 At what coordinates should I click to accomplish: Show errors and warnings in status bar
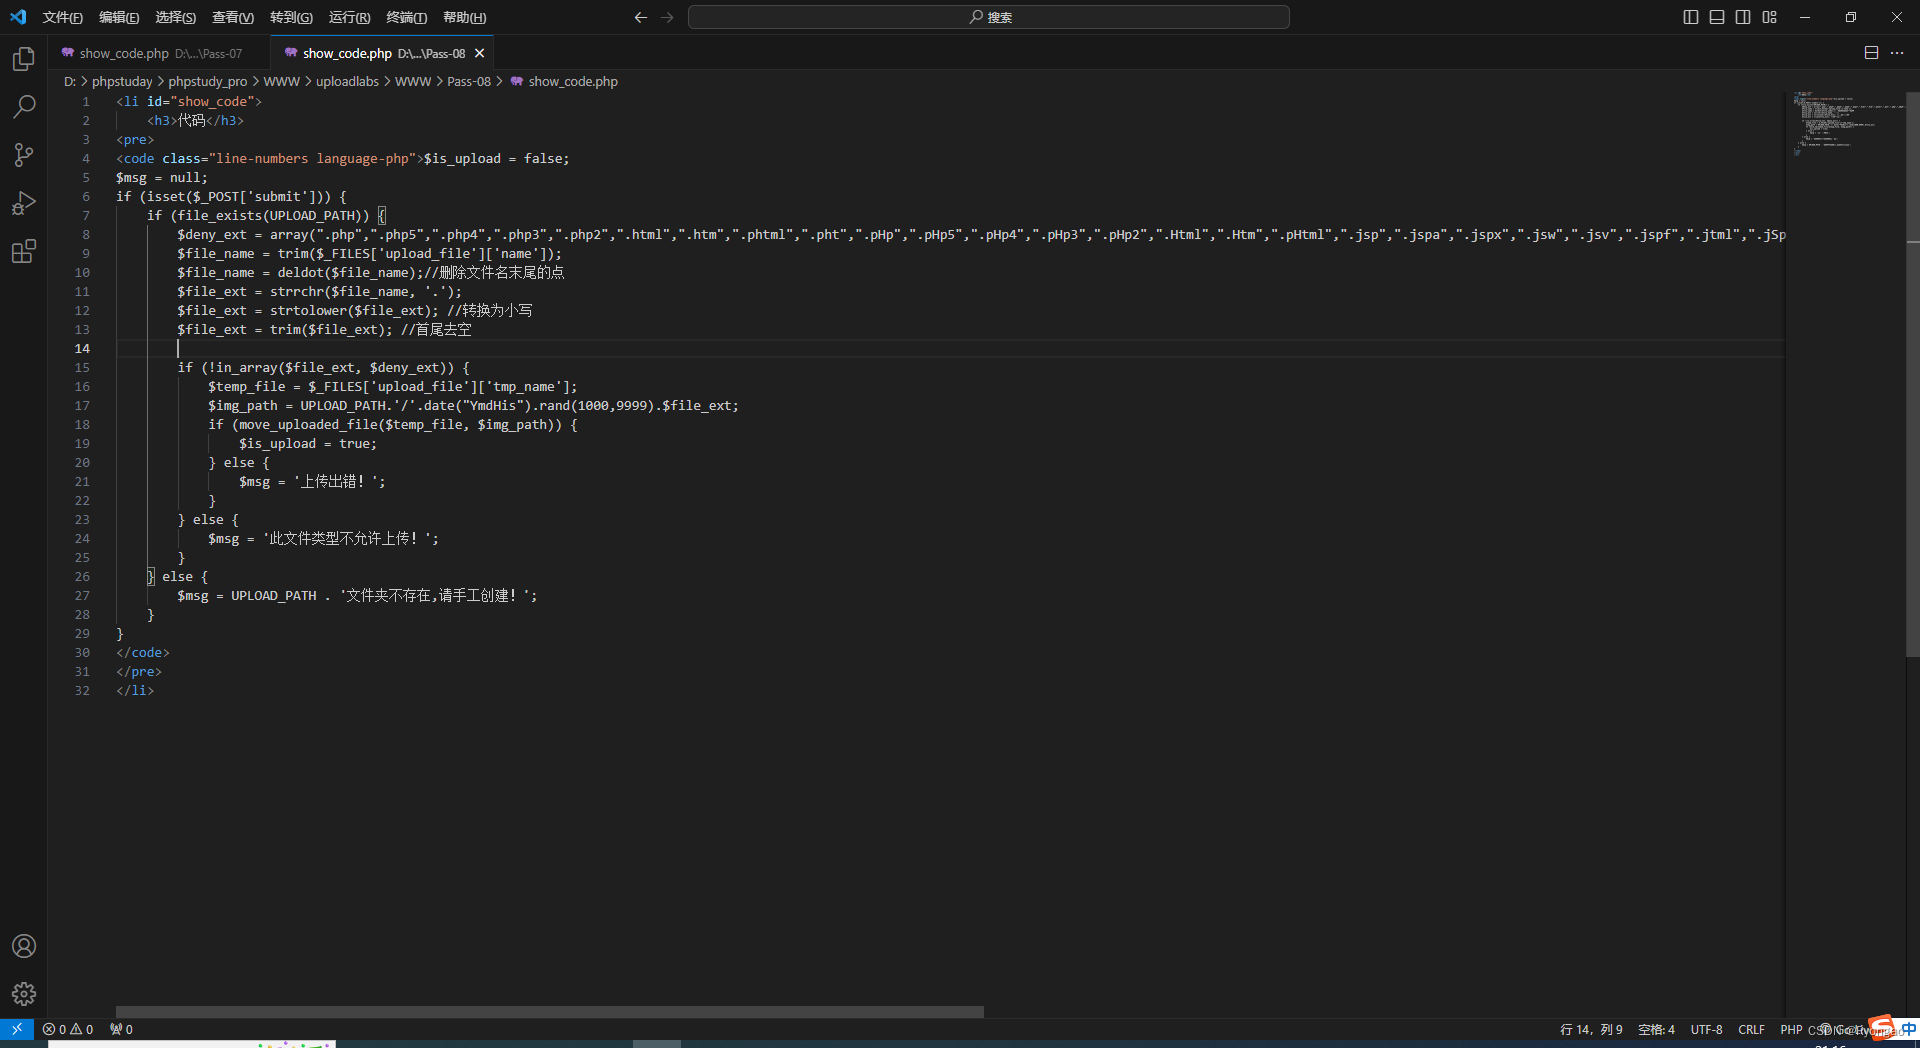(x=68, y=1029)
